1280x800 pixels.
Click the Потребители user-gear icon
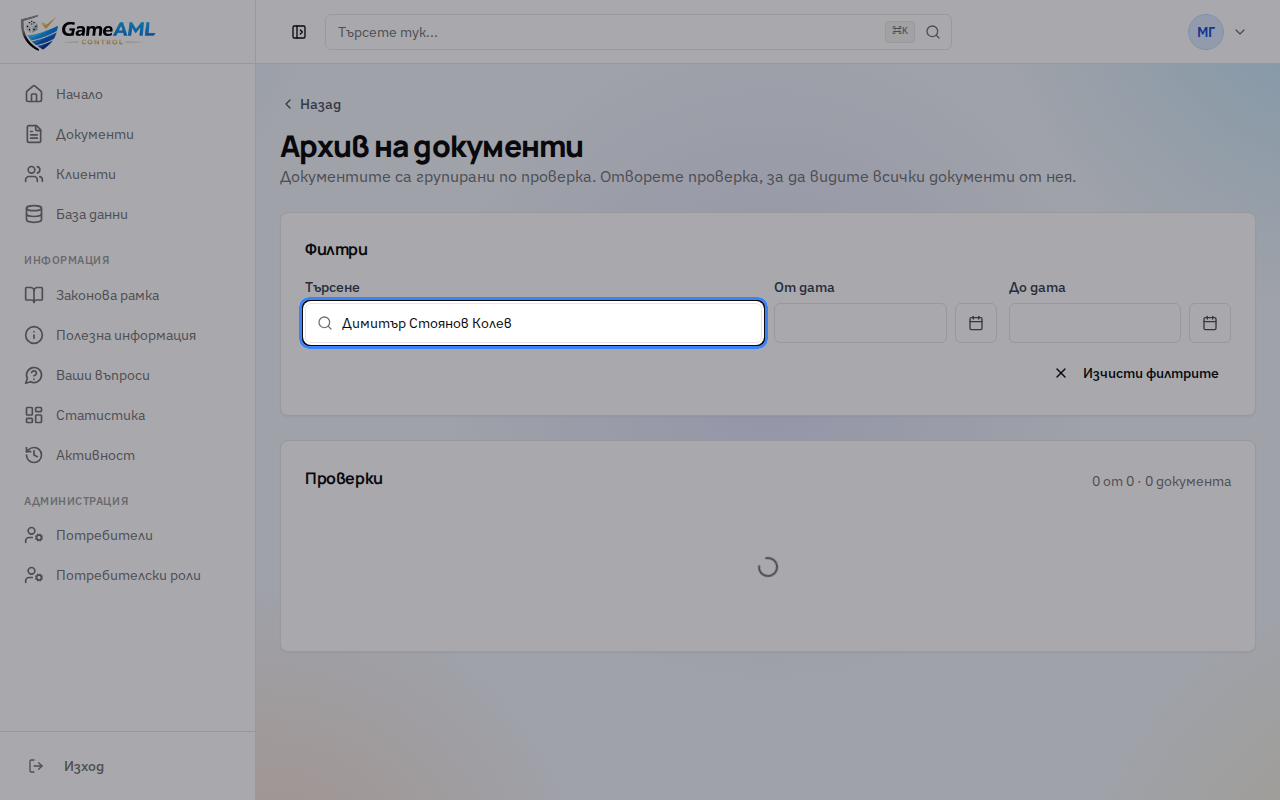(34, 535)
